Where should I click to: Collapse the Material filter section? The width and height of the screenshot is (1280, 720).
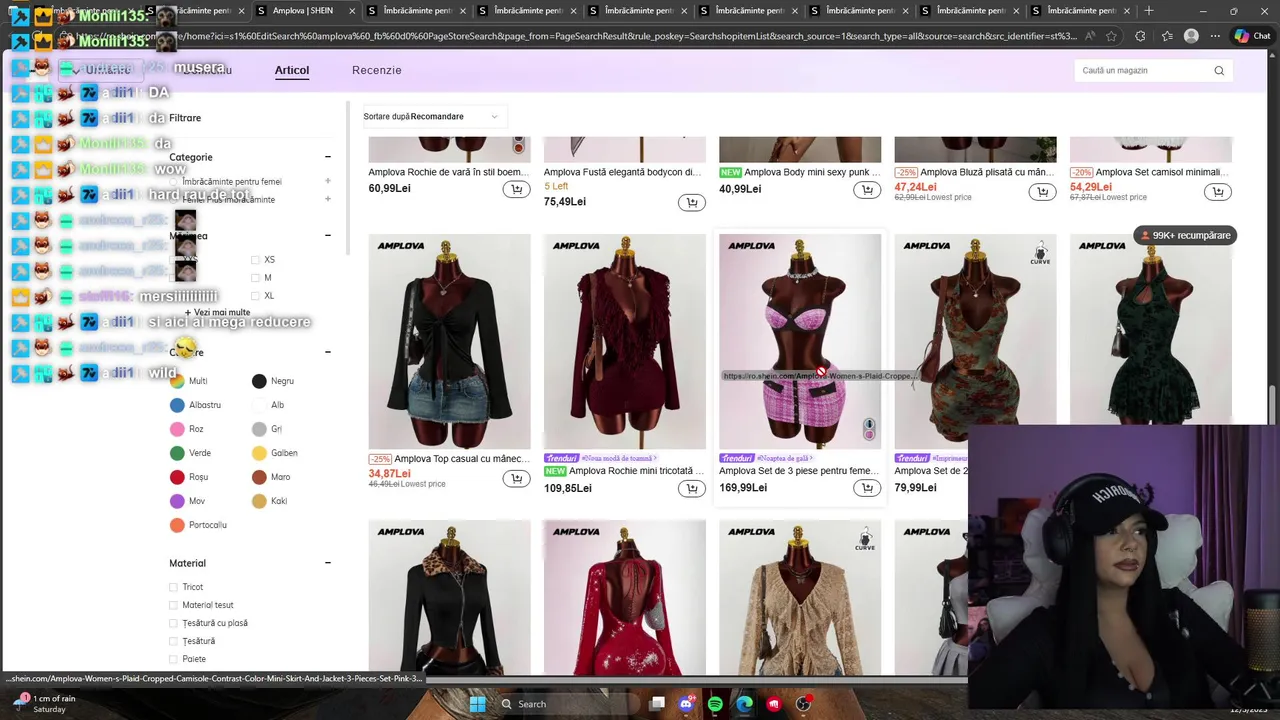(x=327, y=563)
